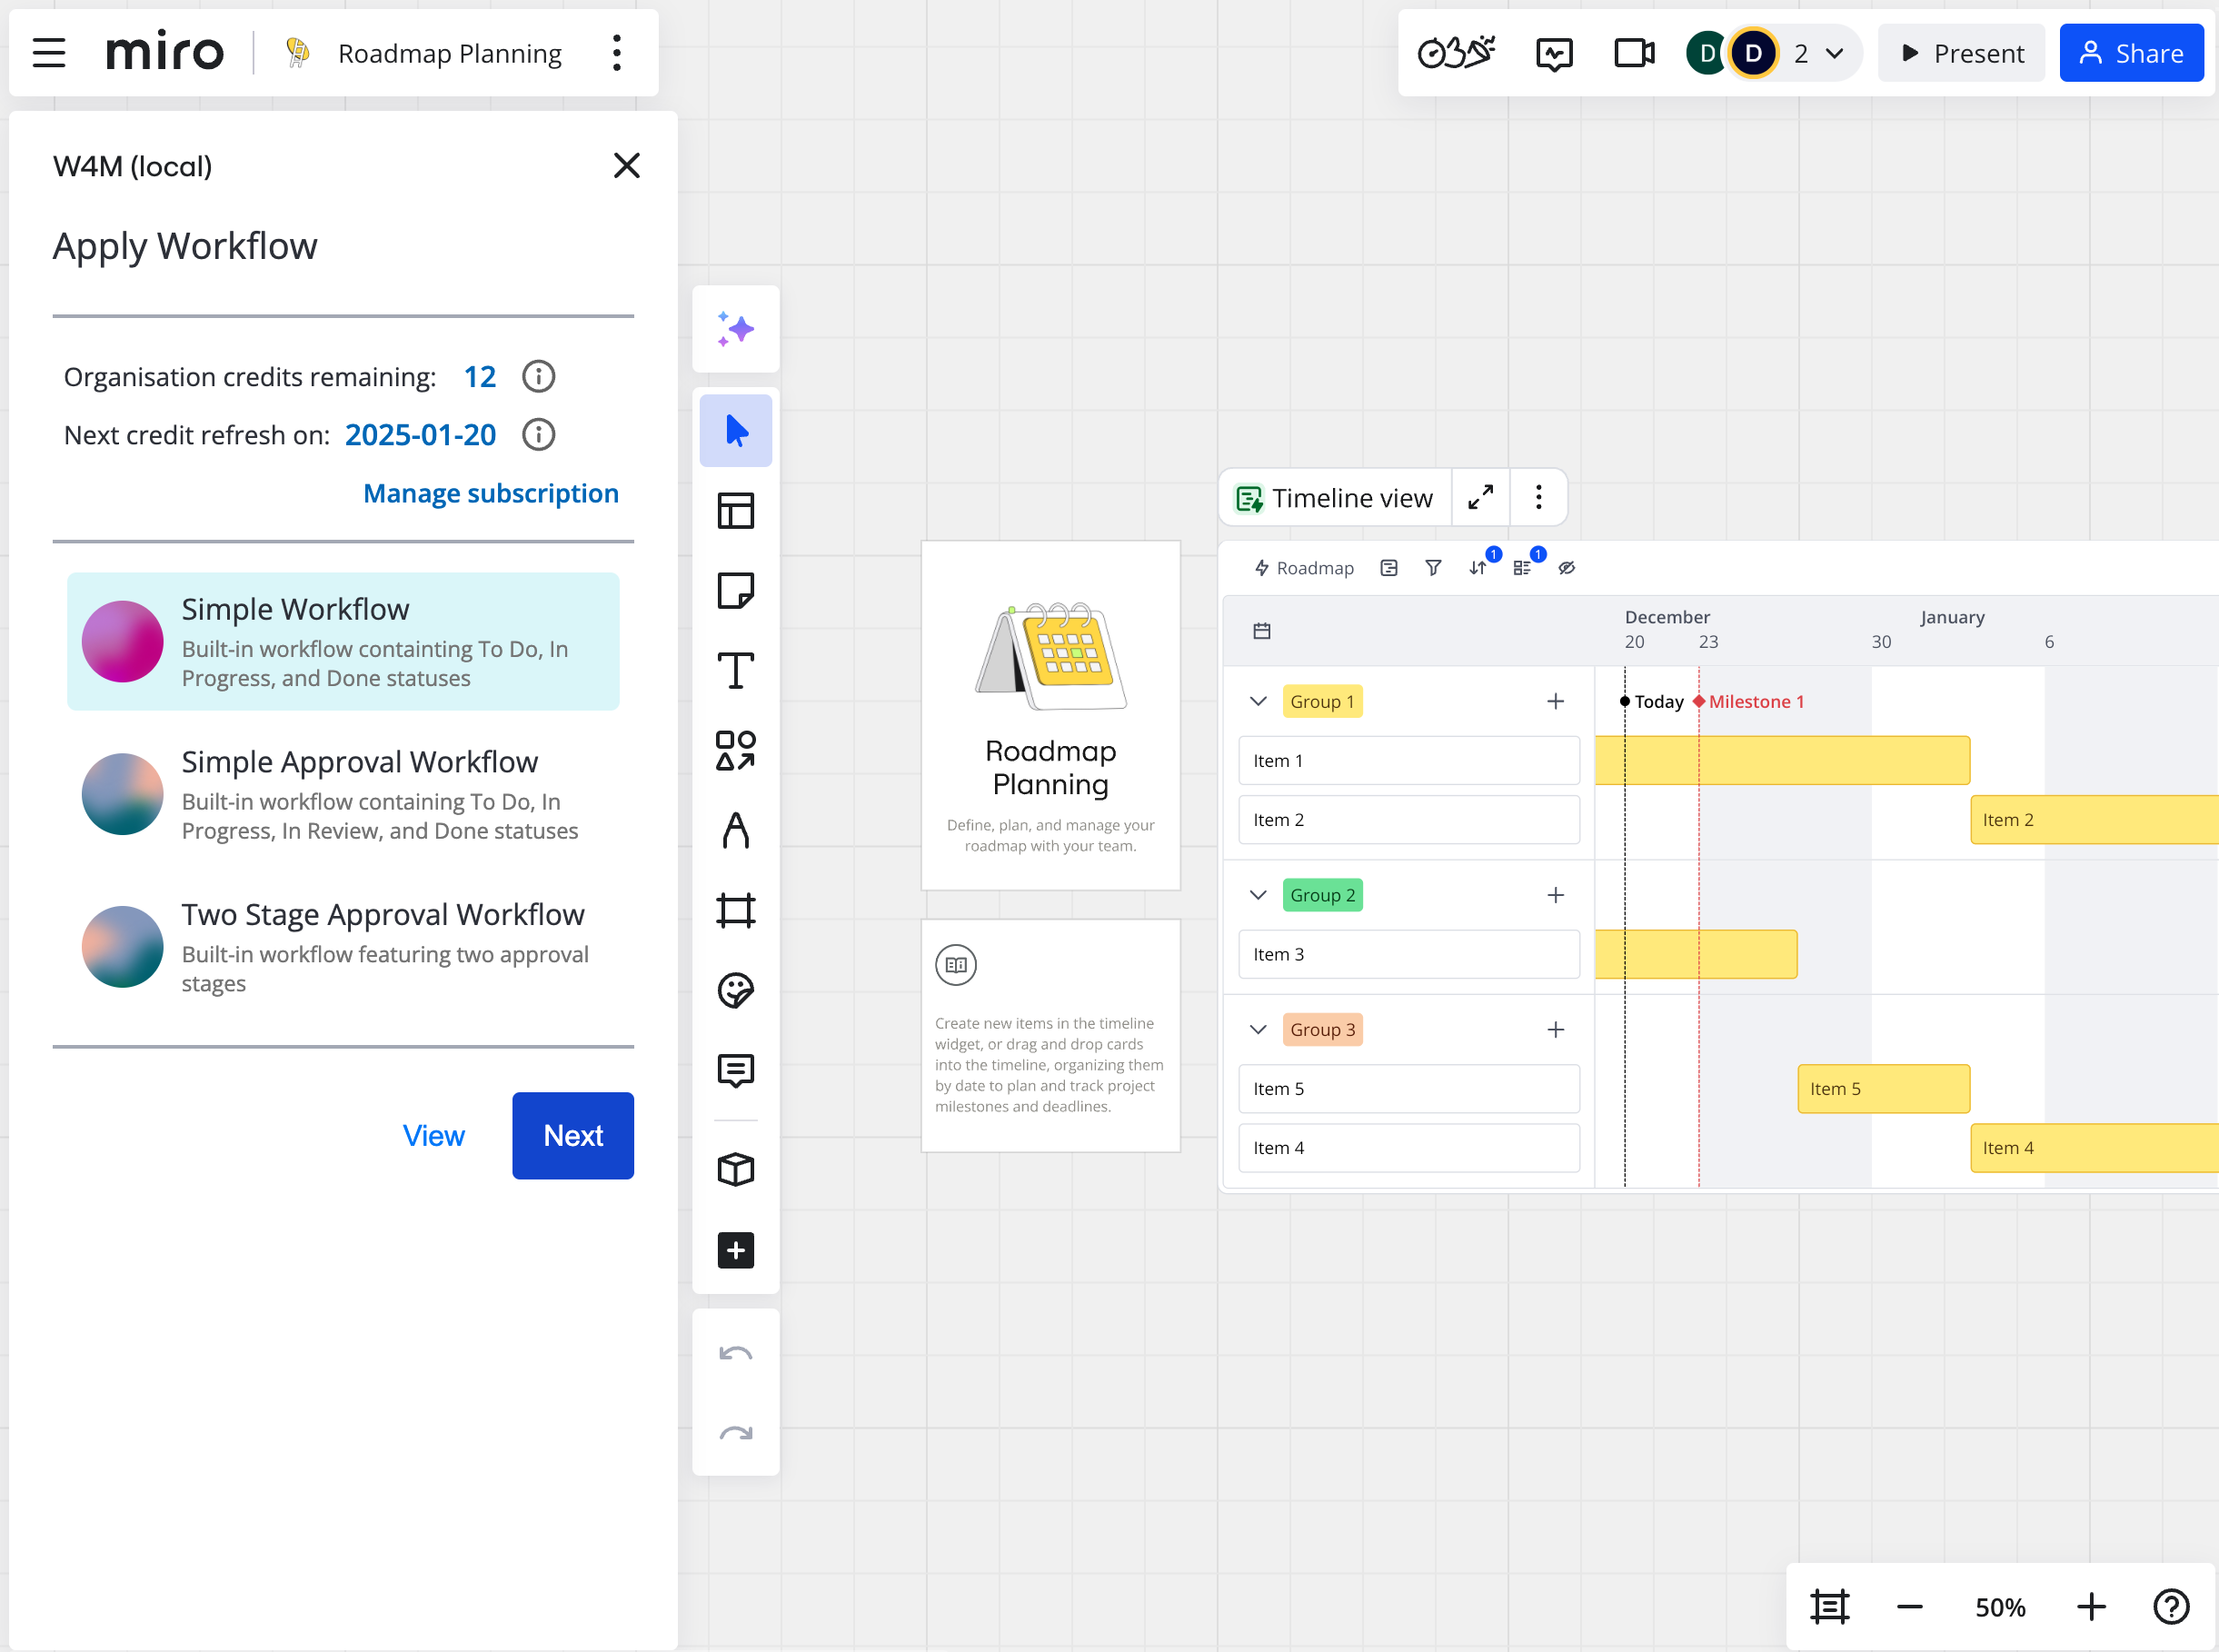Click Next to proceed workflow setup
The width and height of the screenshot is (2219, 1652).
click(574, 1135)
